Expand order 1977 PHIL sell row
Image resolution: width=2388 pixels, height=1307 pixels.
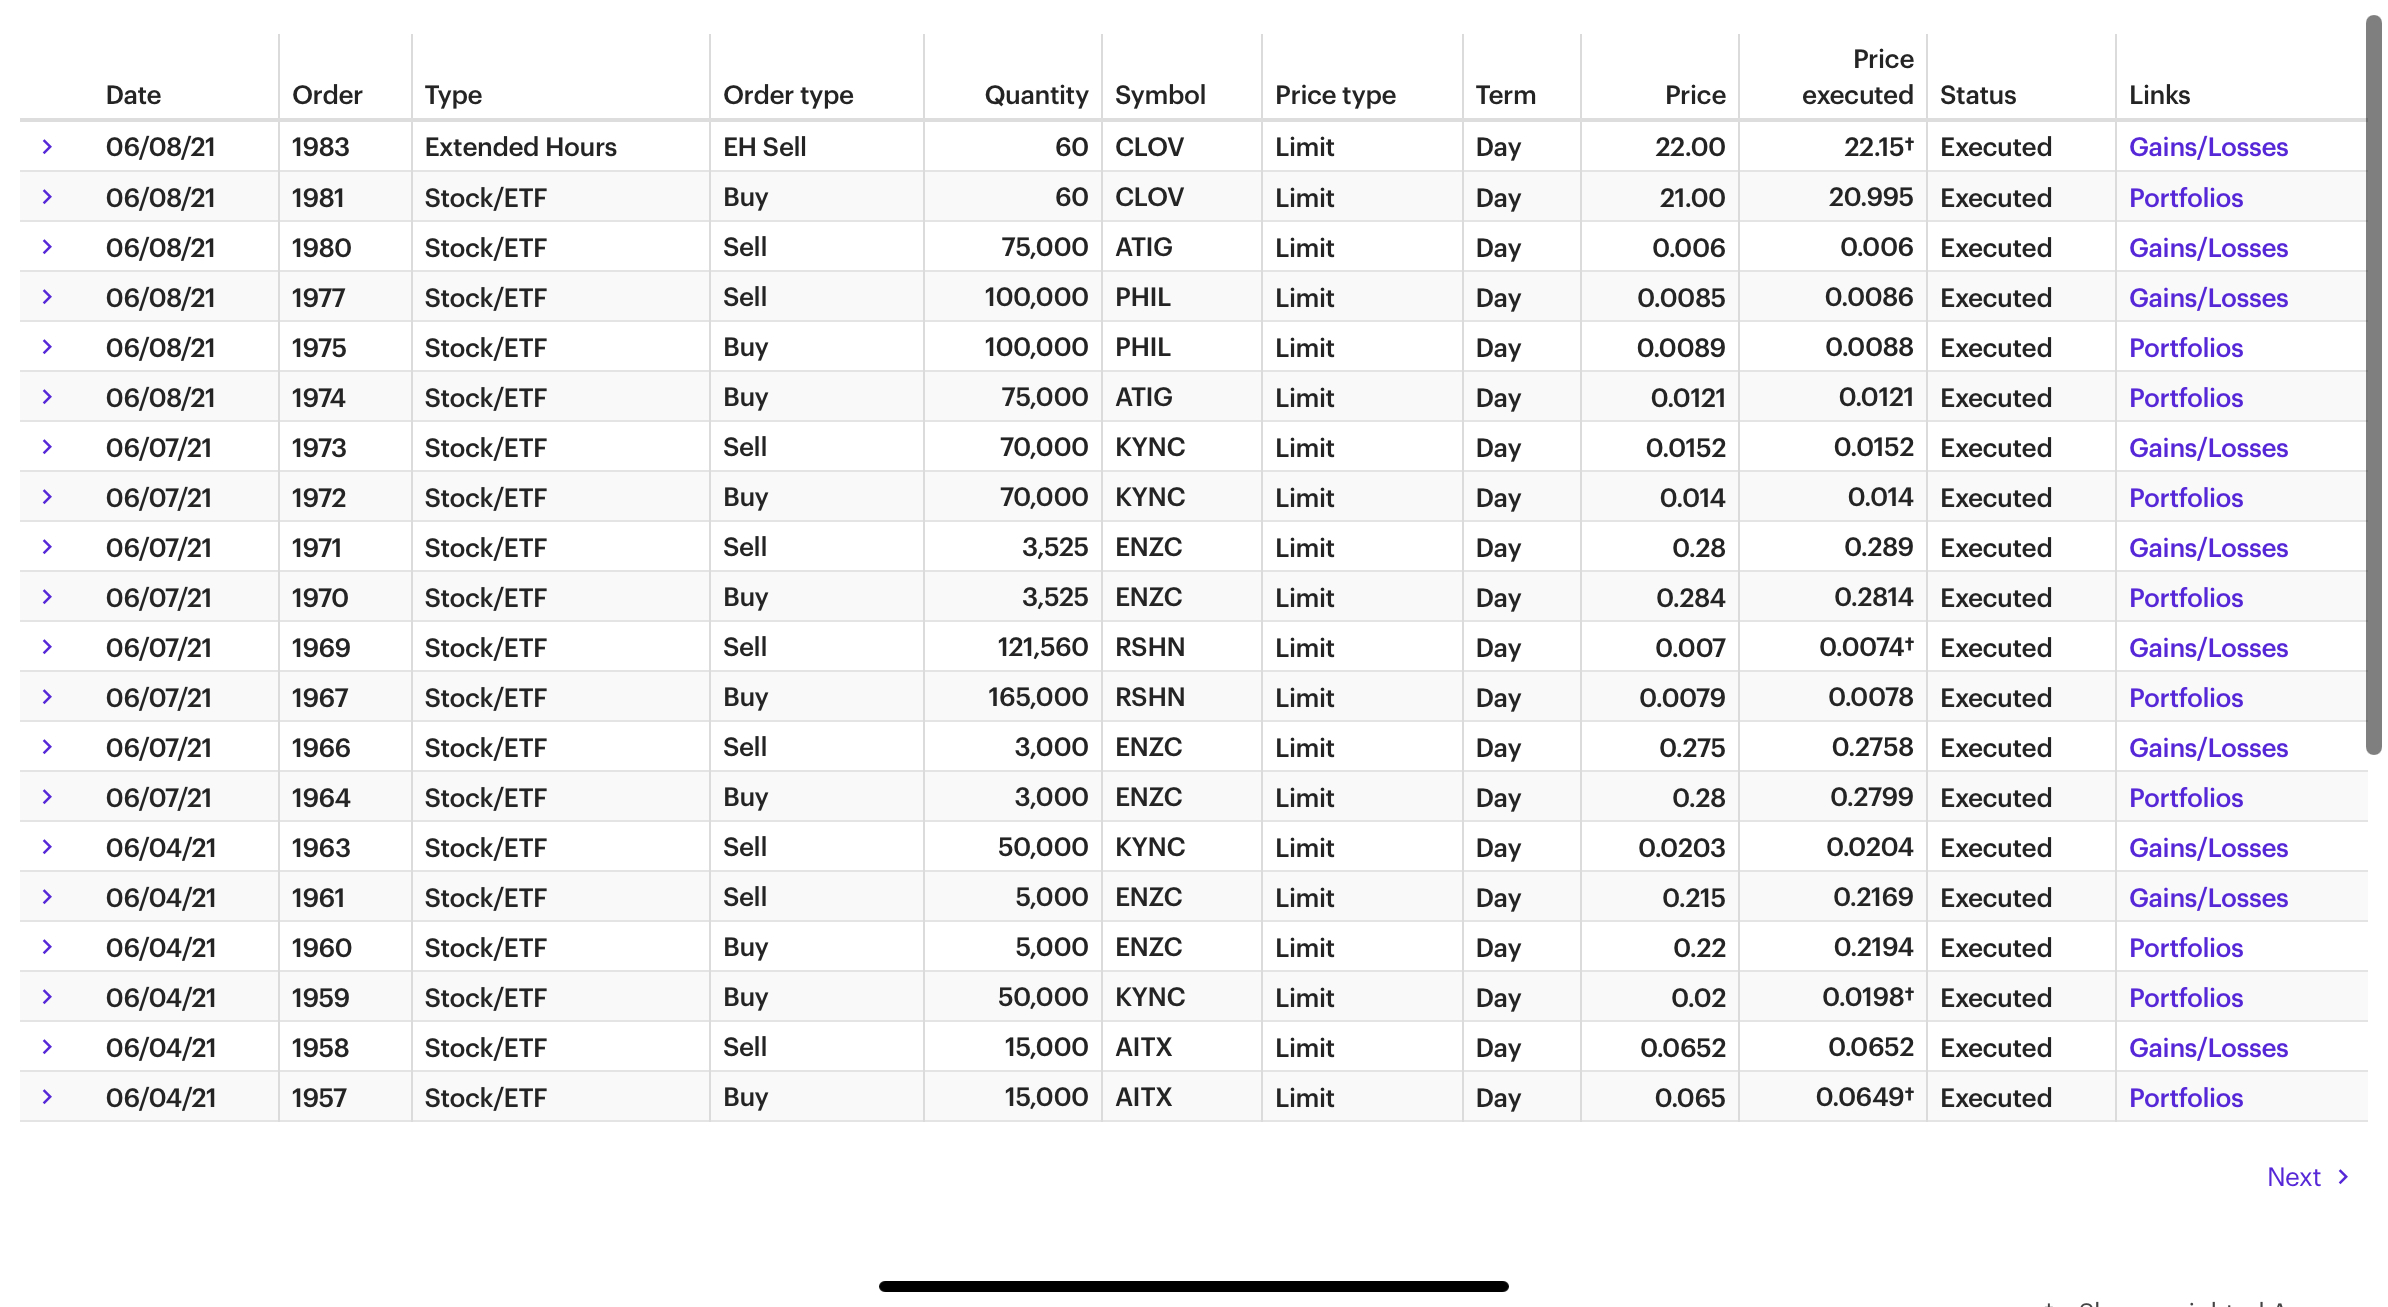click(x=47, y=297)
